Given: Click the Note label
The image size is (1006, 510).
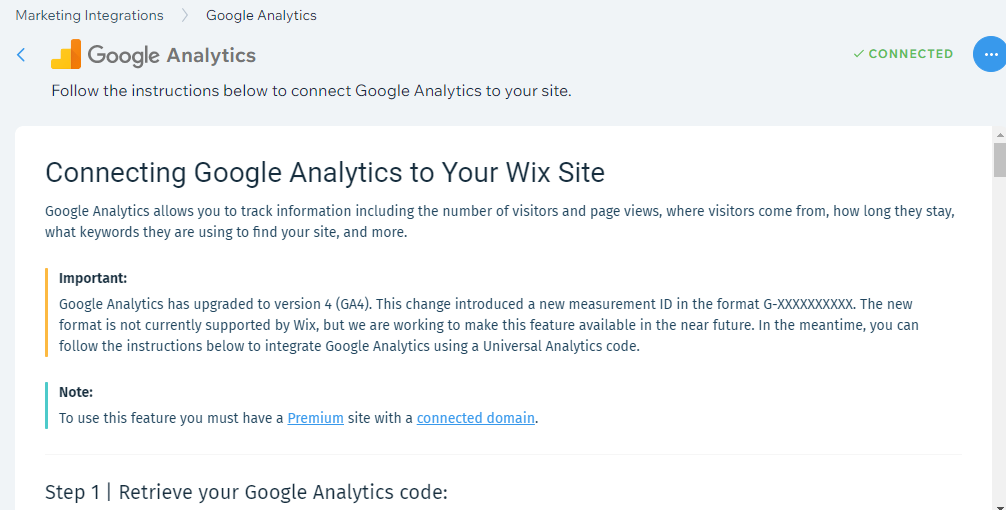Looking at the screenshot, I should [76, 392].
